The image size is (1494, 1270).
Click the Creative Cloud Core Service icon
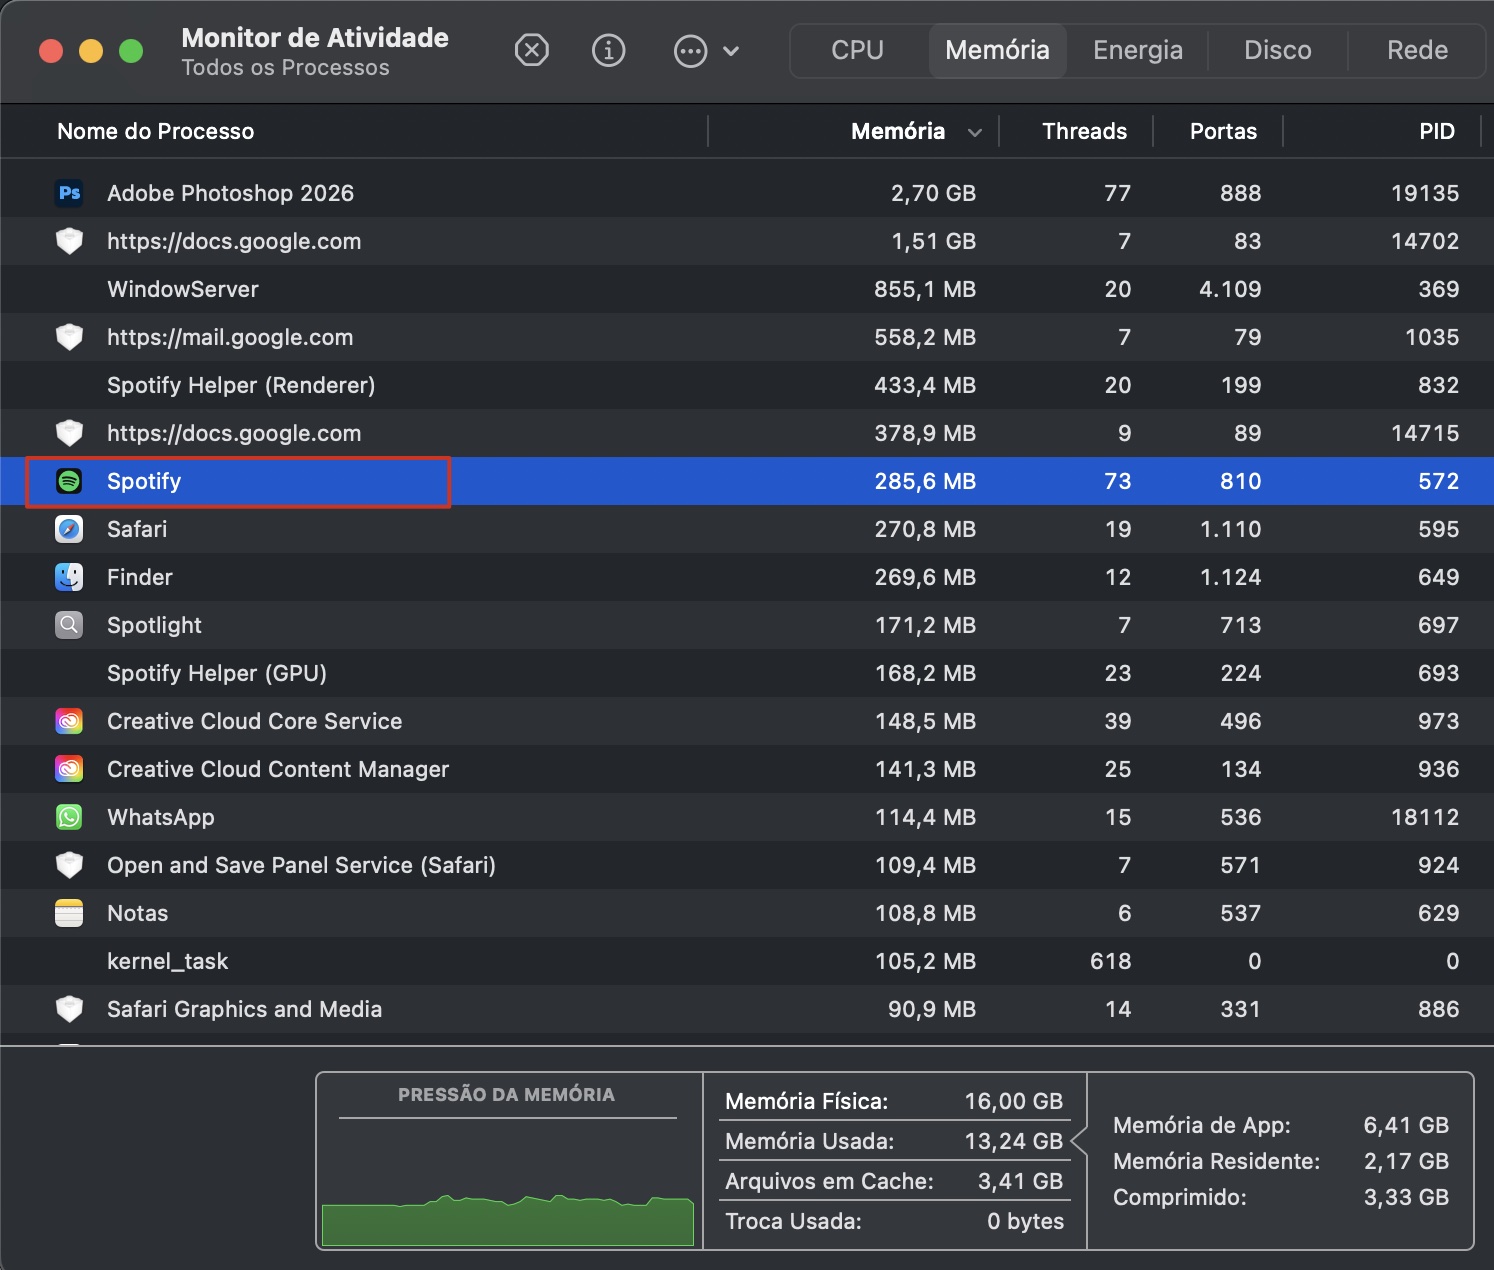click(69, 721)
